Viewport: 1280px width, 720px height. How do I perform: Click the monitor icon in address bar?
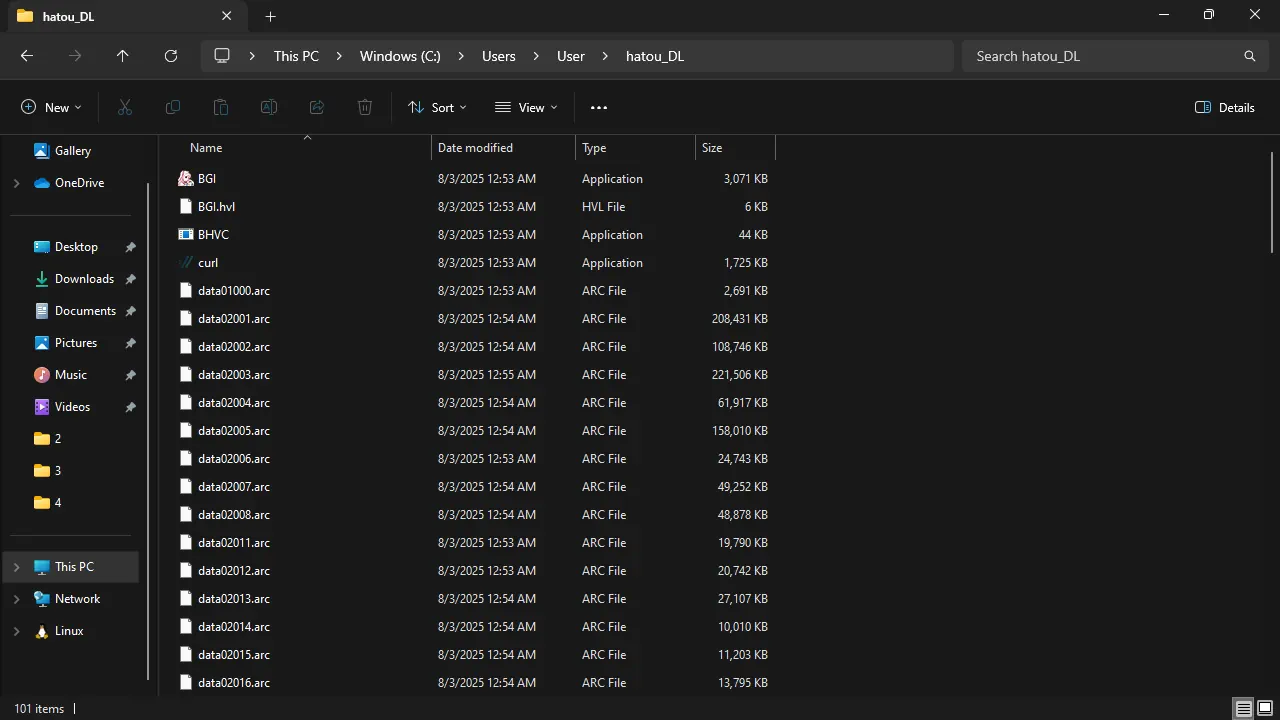tap(222, 56)
